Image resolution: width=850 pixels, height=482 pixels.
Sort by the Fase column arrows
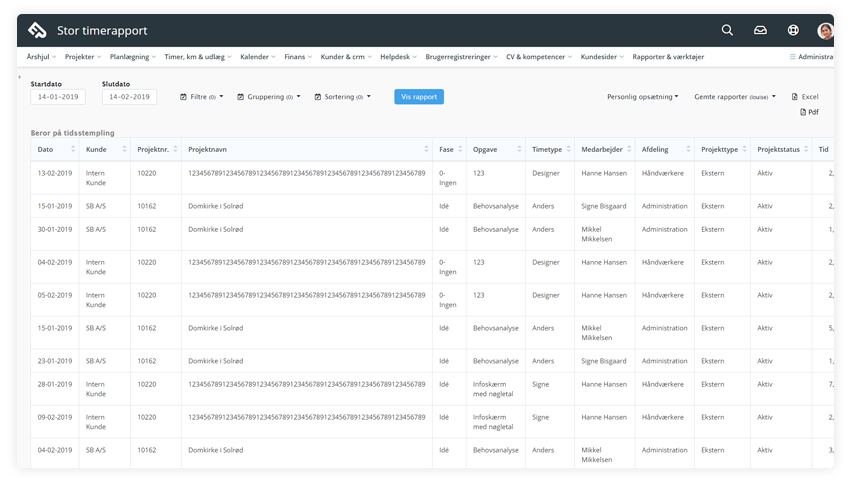460,149
